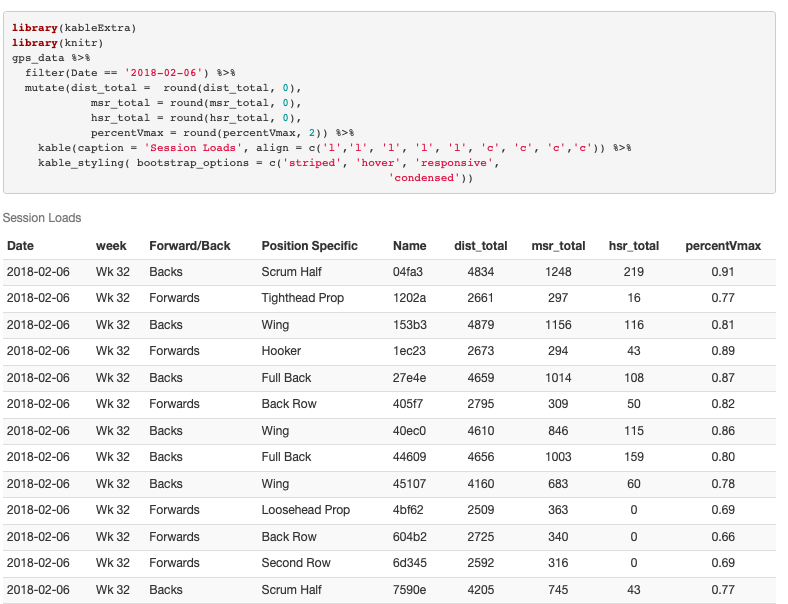The height and width of the screenshot is (604, 788).
Task: Click the player name 6d345 cell
Action: pyautogui.click(x=411, y=563)
